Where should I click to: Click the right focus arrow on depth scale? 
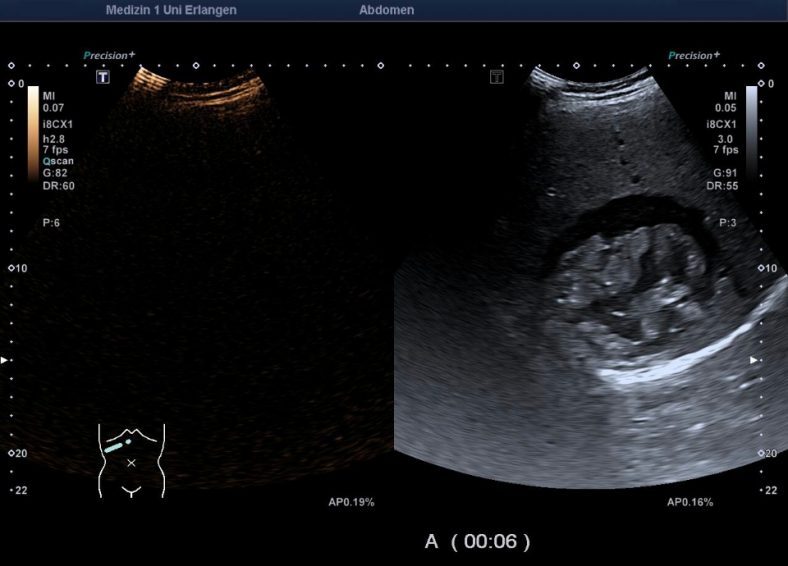(755, 359)
